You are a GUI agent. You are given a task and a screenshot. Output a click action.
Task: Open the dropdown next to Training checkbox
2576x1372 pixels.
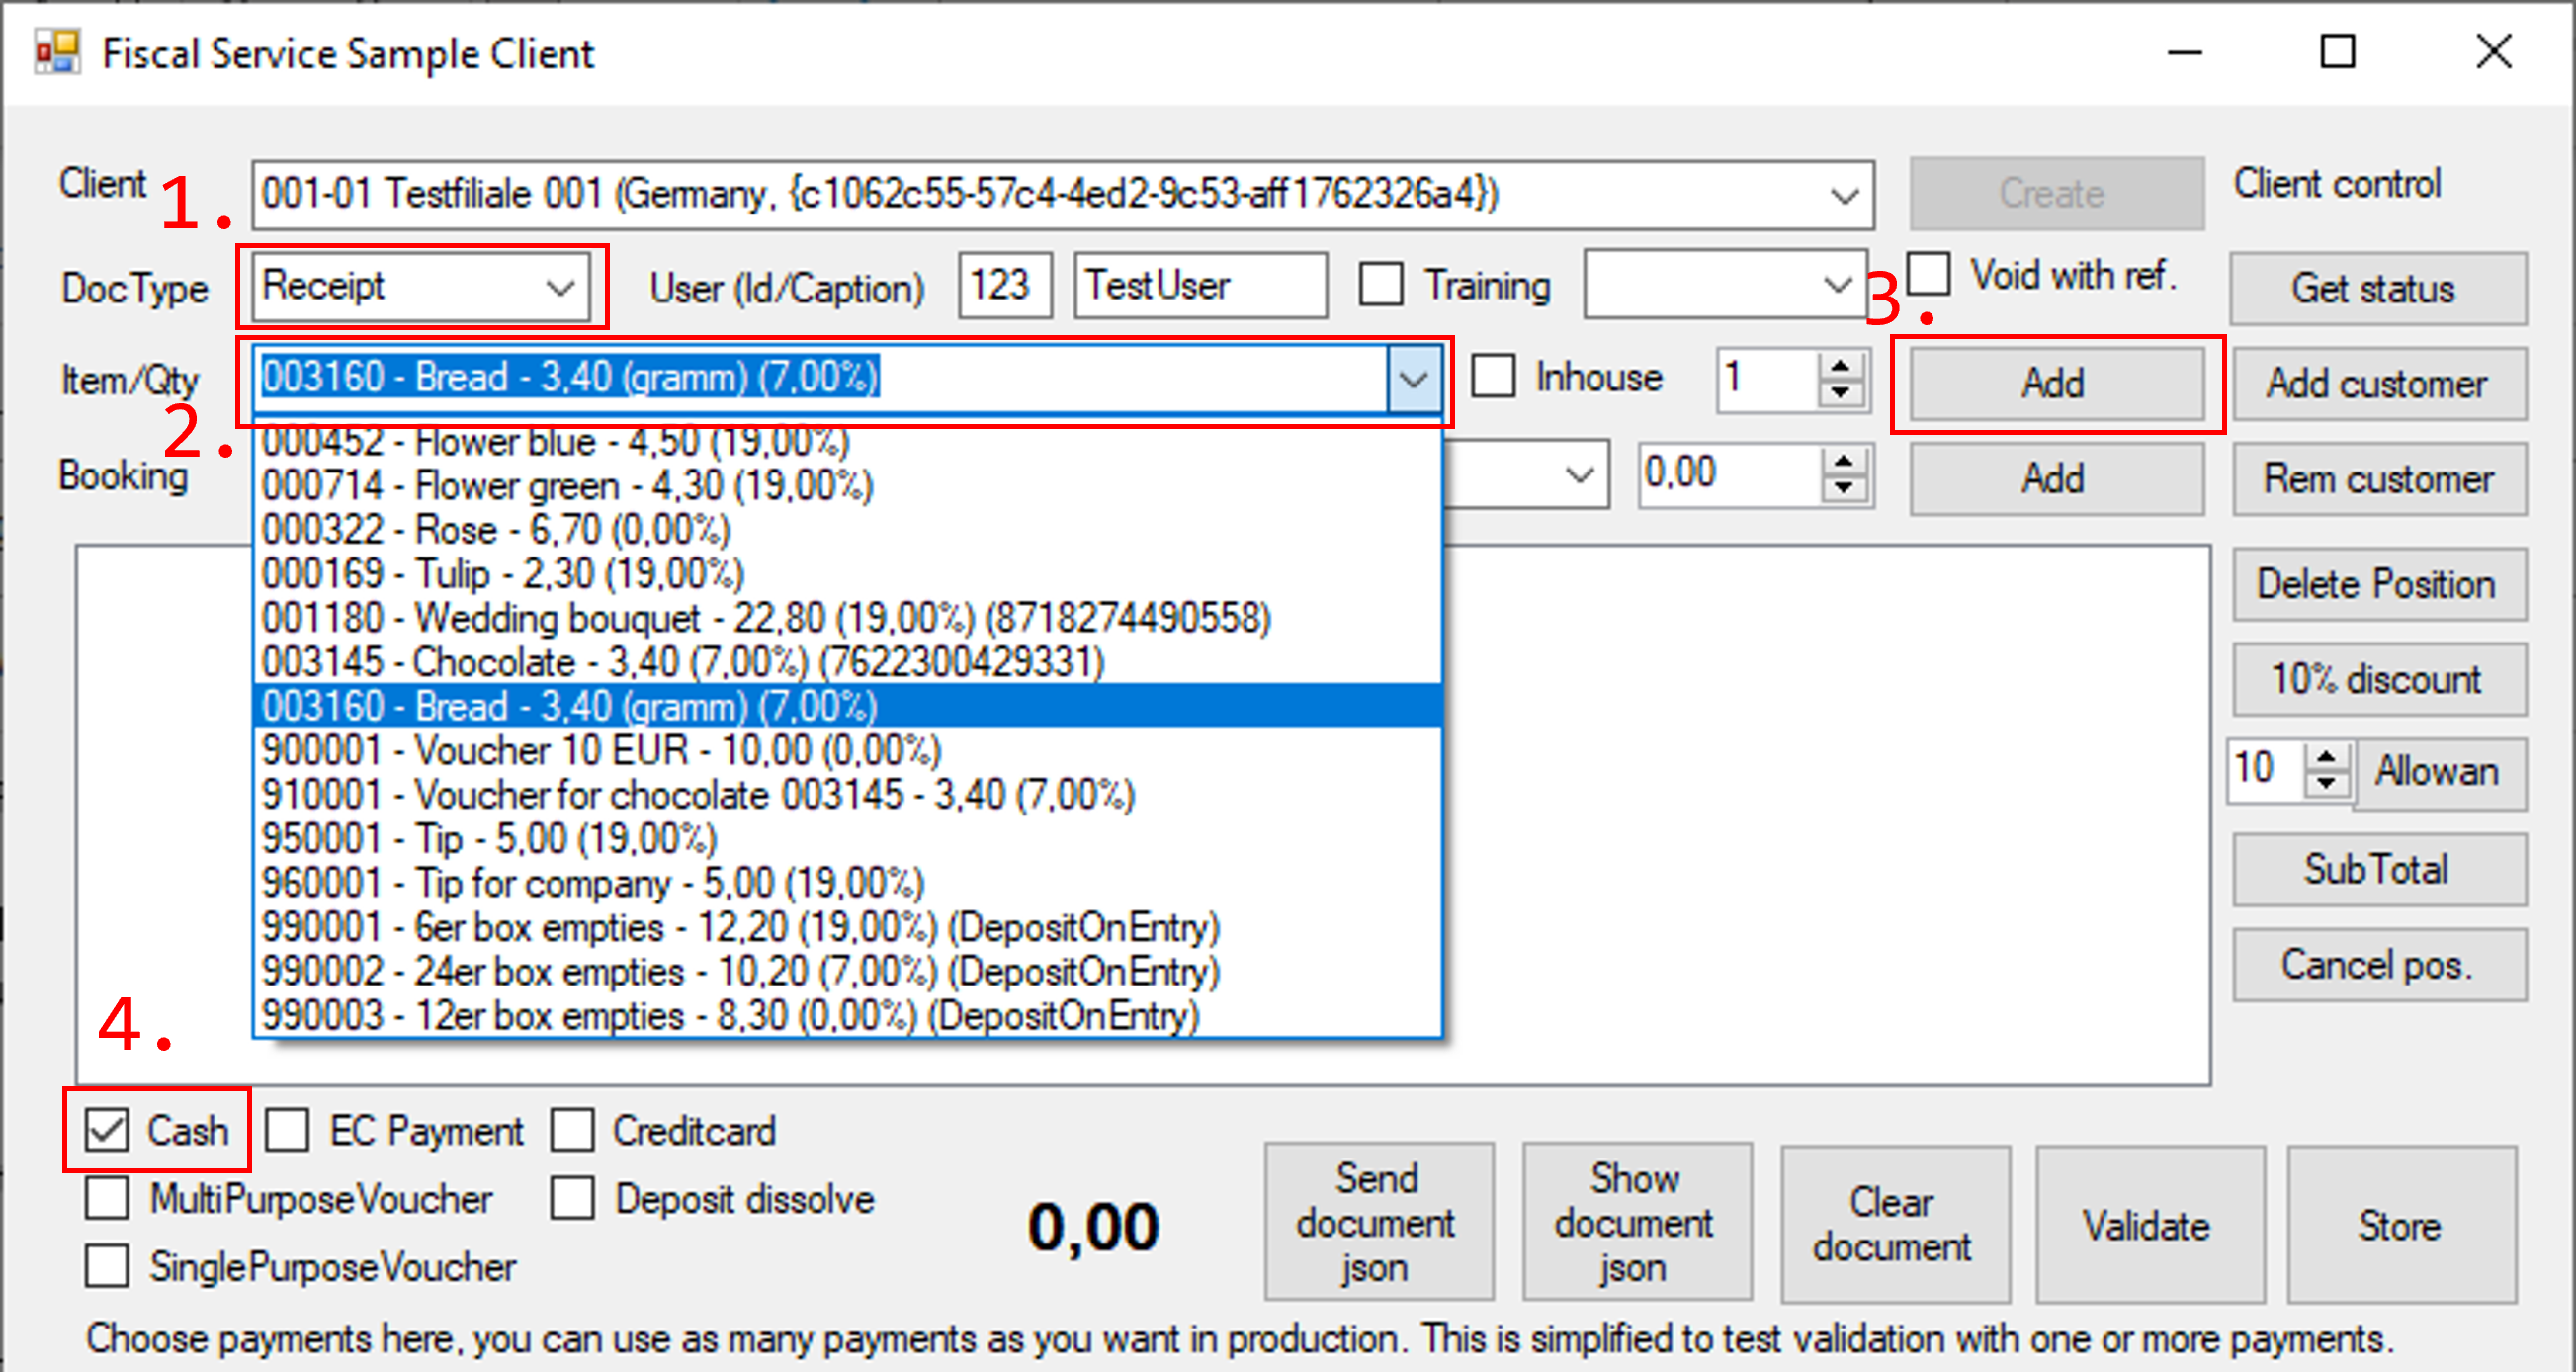(1836, 285)
